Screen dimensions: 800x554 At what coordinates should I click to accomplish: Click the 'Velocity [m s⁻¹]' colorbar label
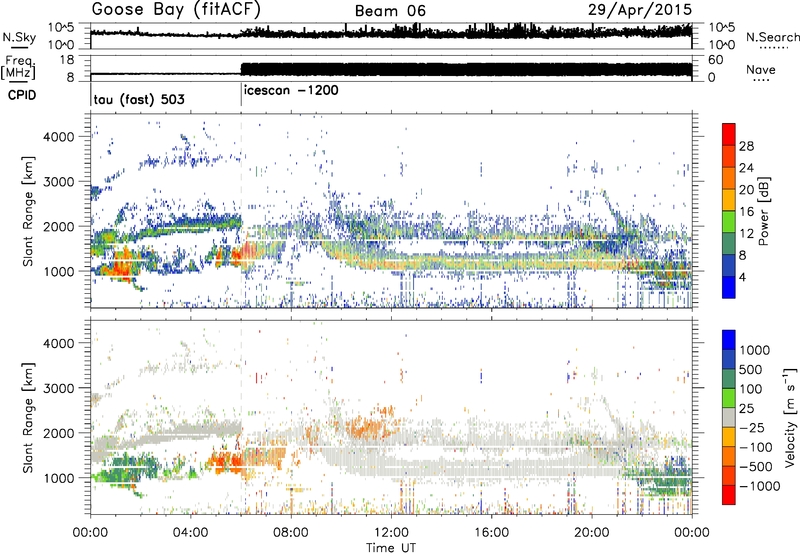pos(790,417)
